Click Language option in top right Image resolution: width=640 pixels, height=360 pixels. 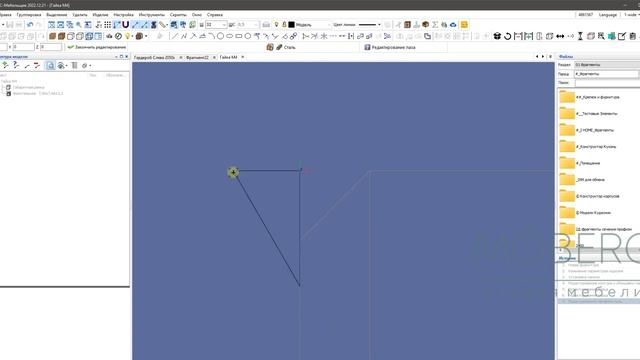click(x=608, y=15)
